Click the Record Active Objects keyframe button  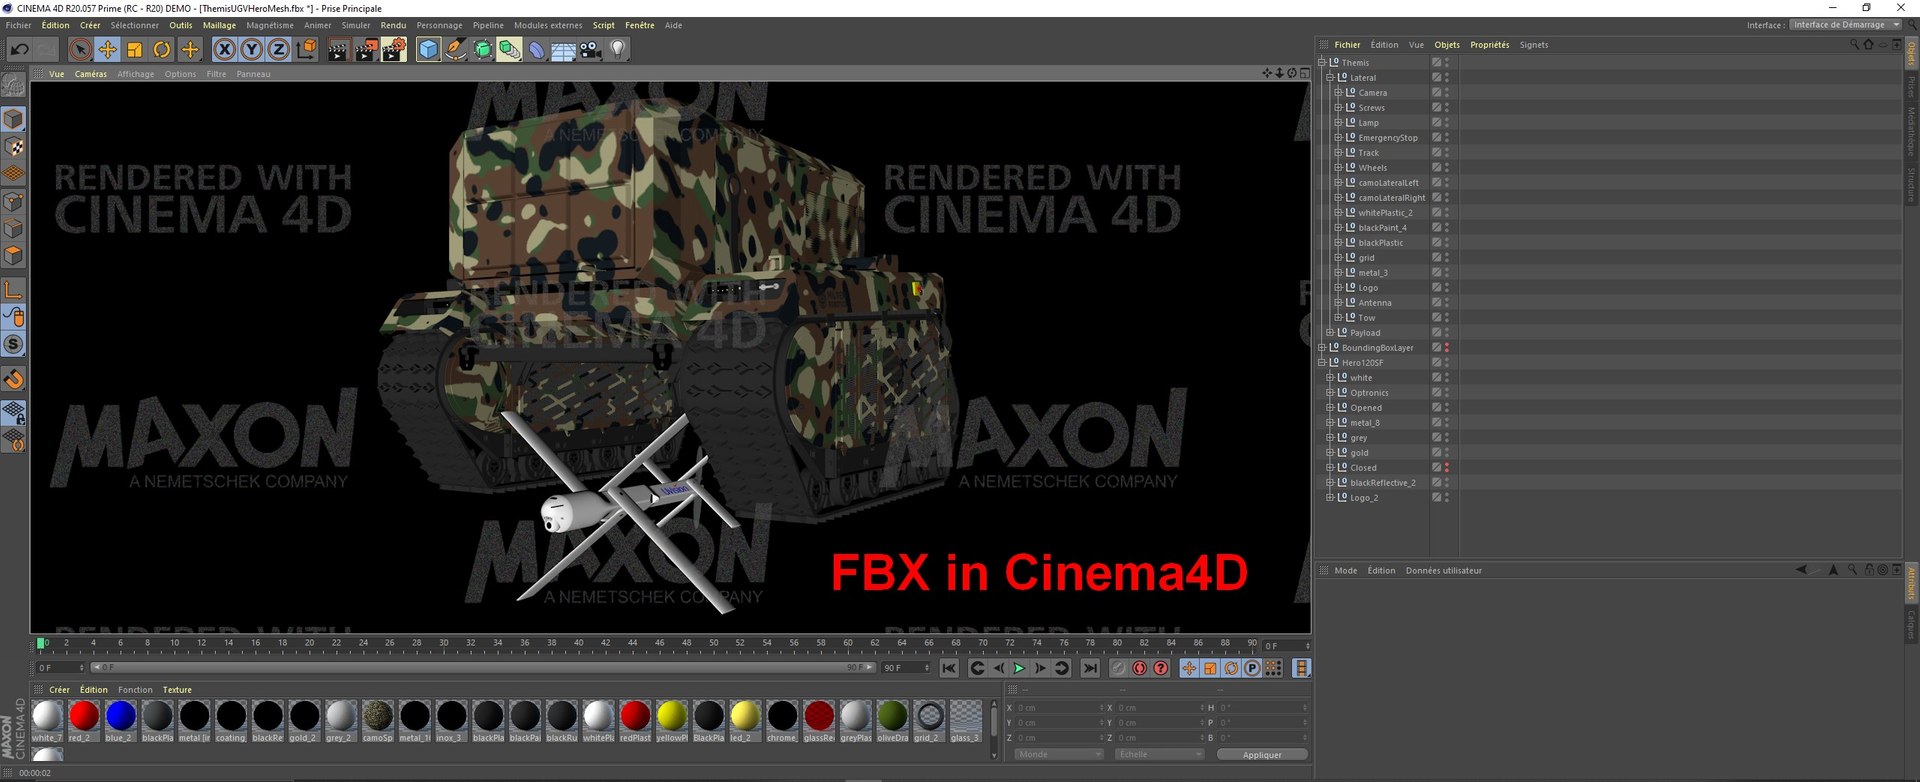tap(1118, 668)
